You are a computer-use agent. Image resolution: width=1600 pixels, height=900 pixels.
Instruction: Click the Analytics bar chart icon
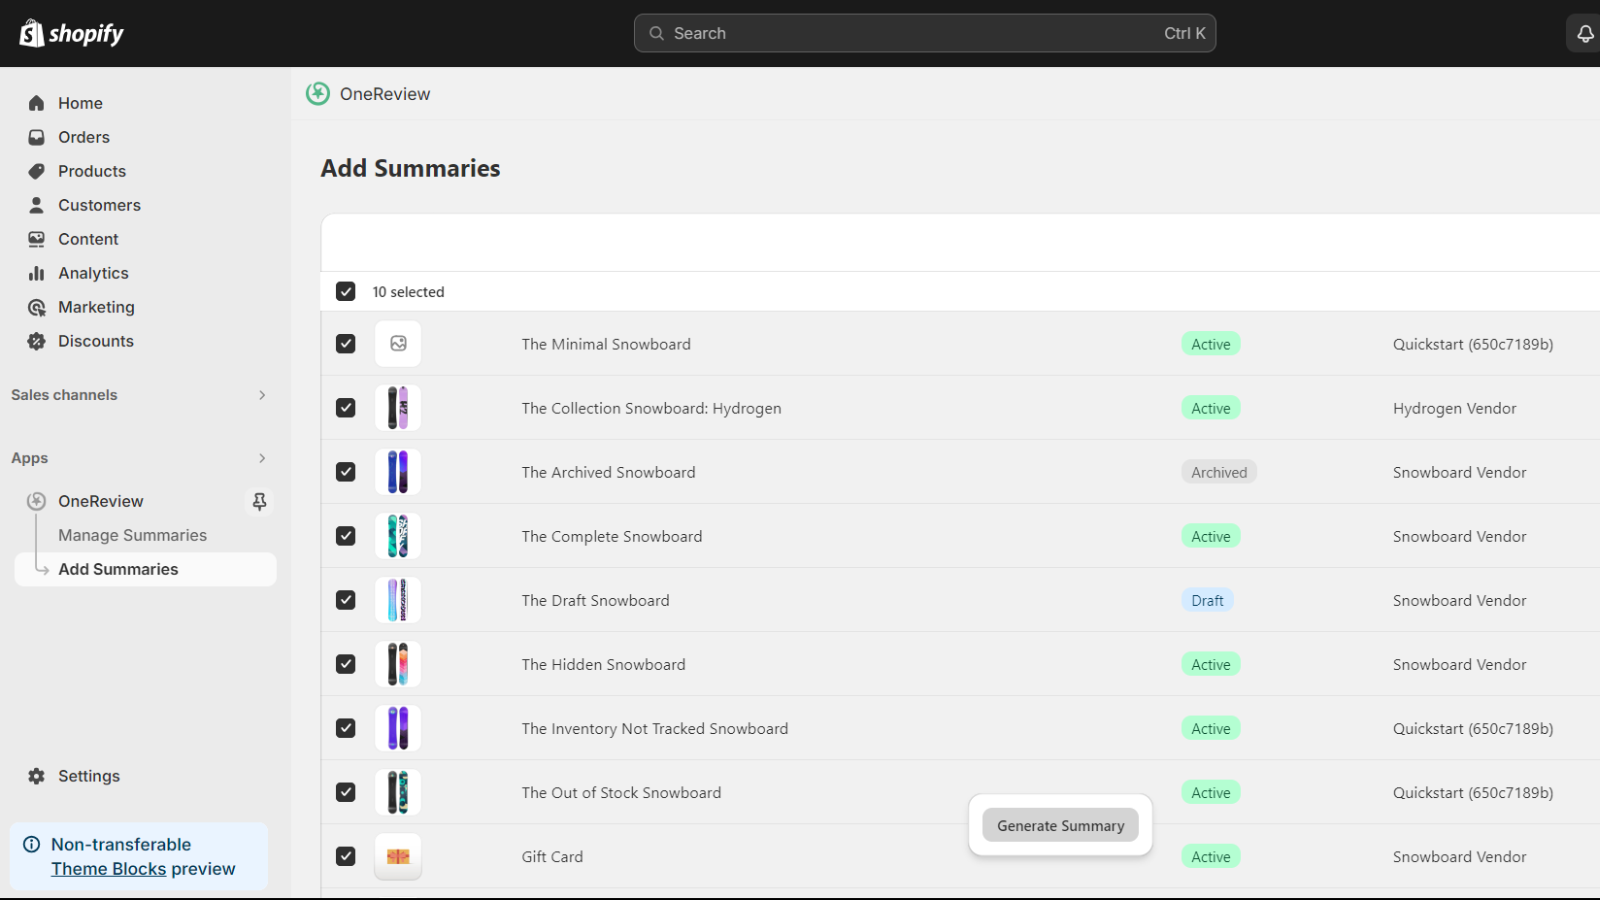37,273
